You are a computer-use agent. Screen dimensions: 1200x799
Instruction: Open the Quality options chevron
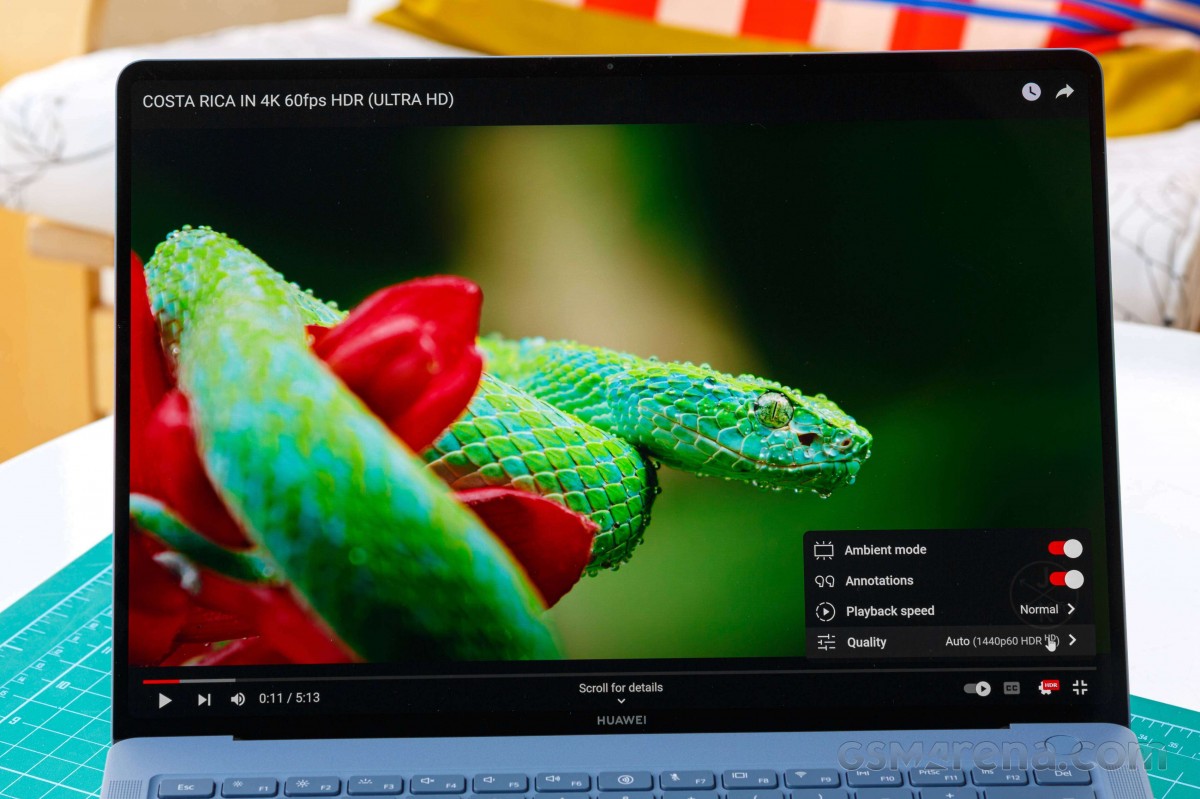[x=1074, y=641]
